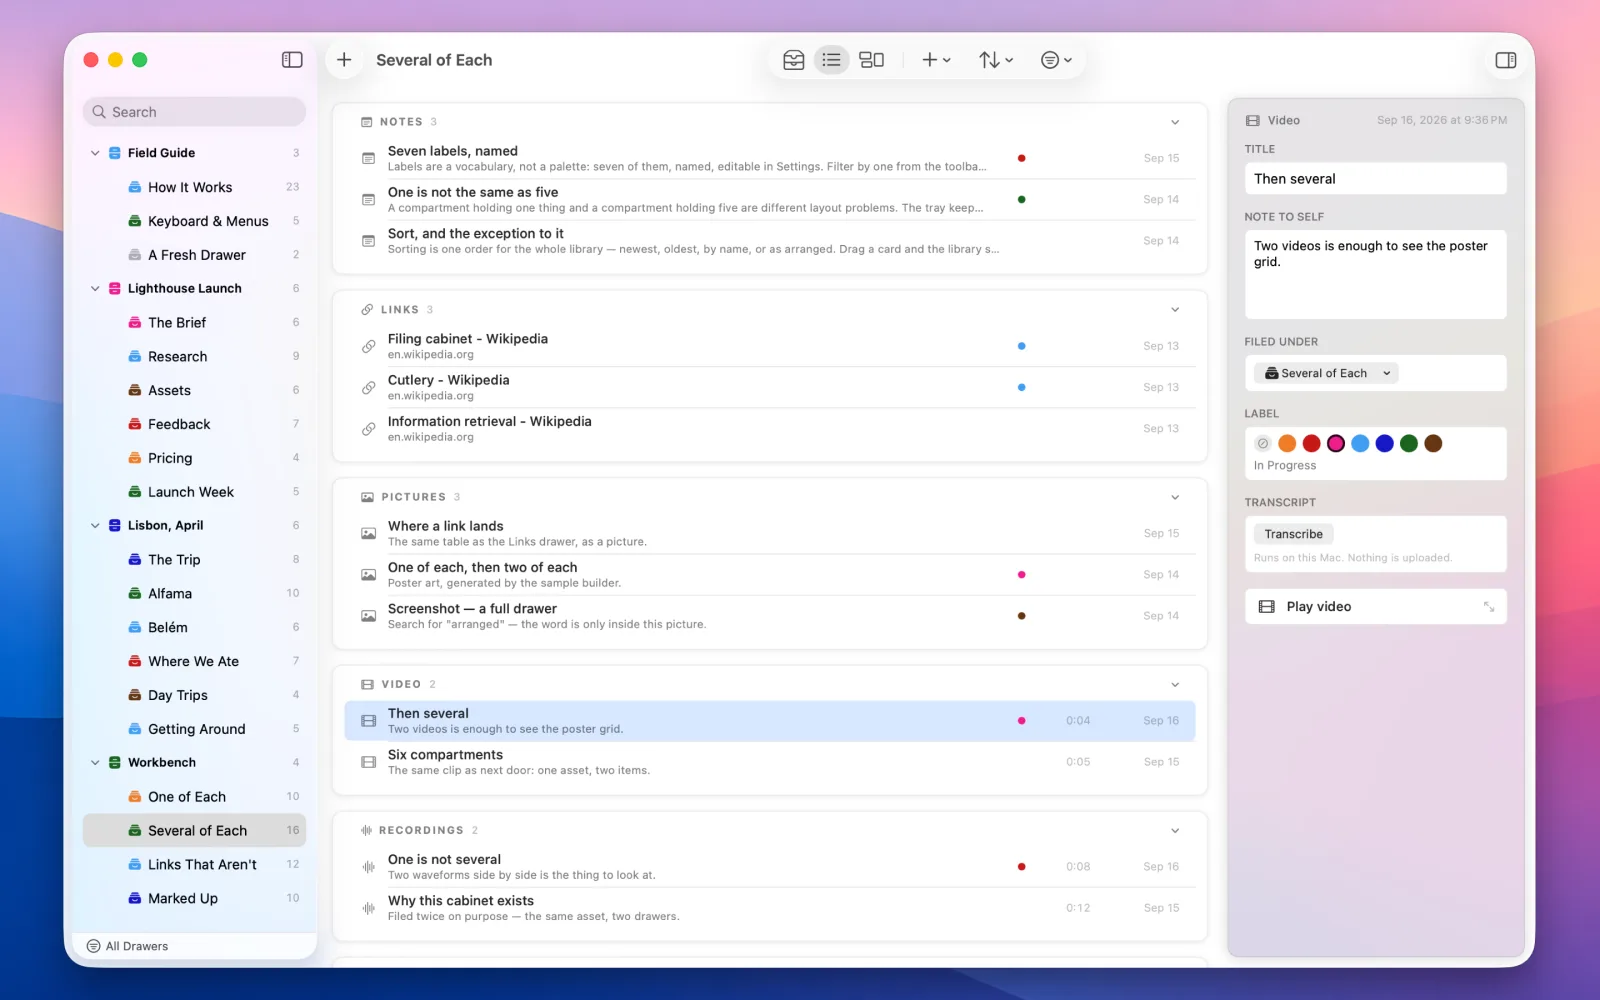Click The Trip drawer icon
Image resolution: width=1600 pixels, height=1000 pixels.
pos(135,559)
